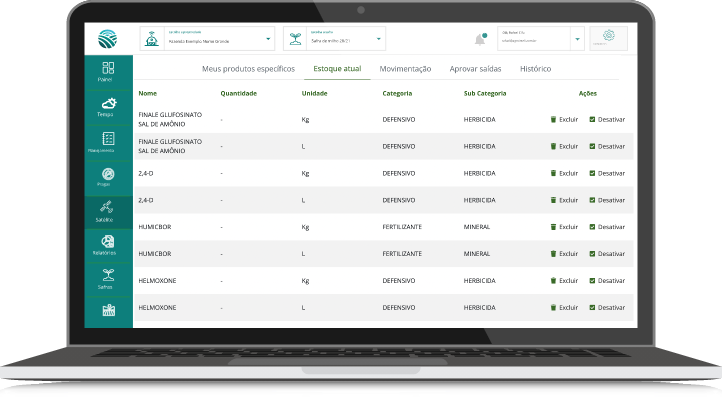The height and width of the screenshot is (400, 722).
Task: Toggle the Desativar checkbox for HELMOXONE Kg row
Action: click(592, 280)
